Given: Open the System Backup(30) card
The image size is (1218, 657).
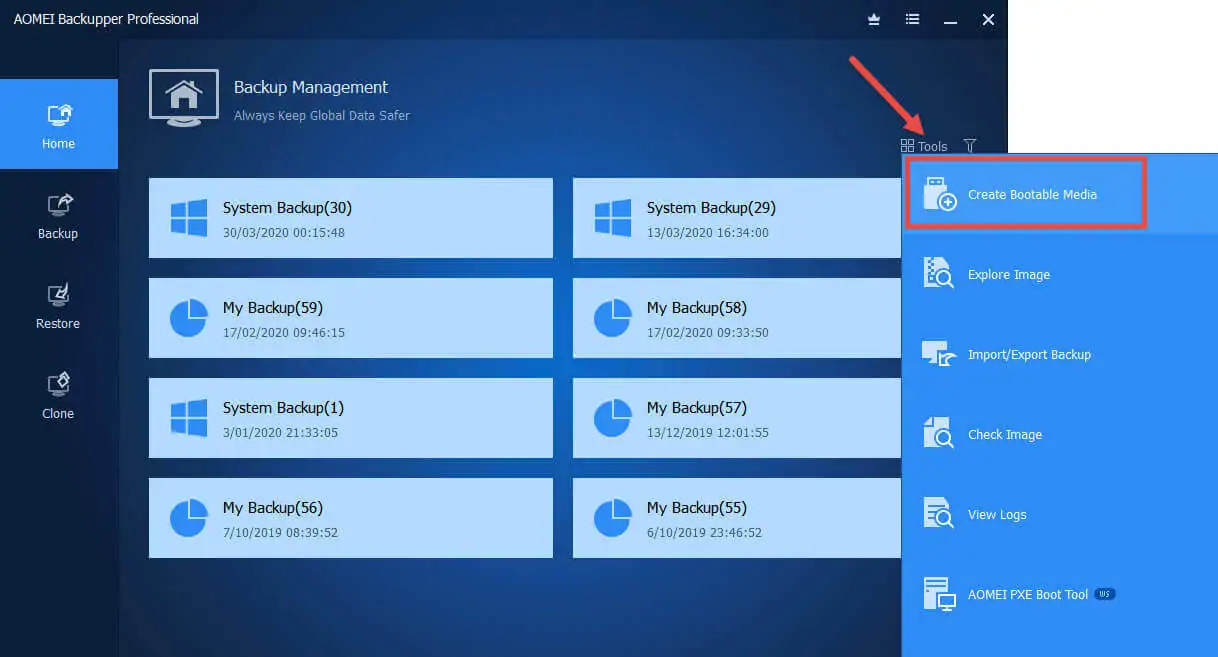Looking at the screenshot, I should pyautogui.click(x=351, y=218).
